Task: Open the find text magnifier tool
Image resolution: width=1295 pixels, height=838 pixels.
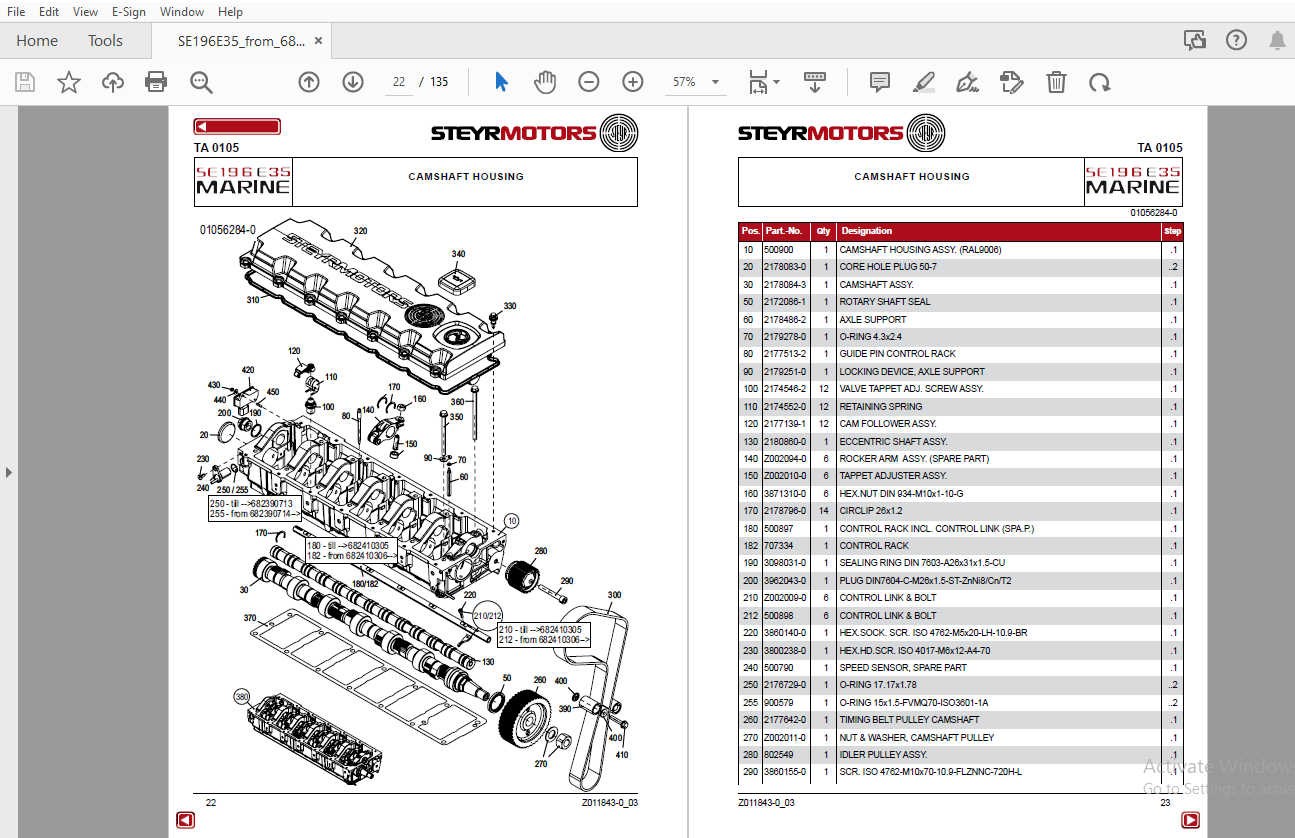Action: coord(201,82)
